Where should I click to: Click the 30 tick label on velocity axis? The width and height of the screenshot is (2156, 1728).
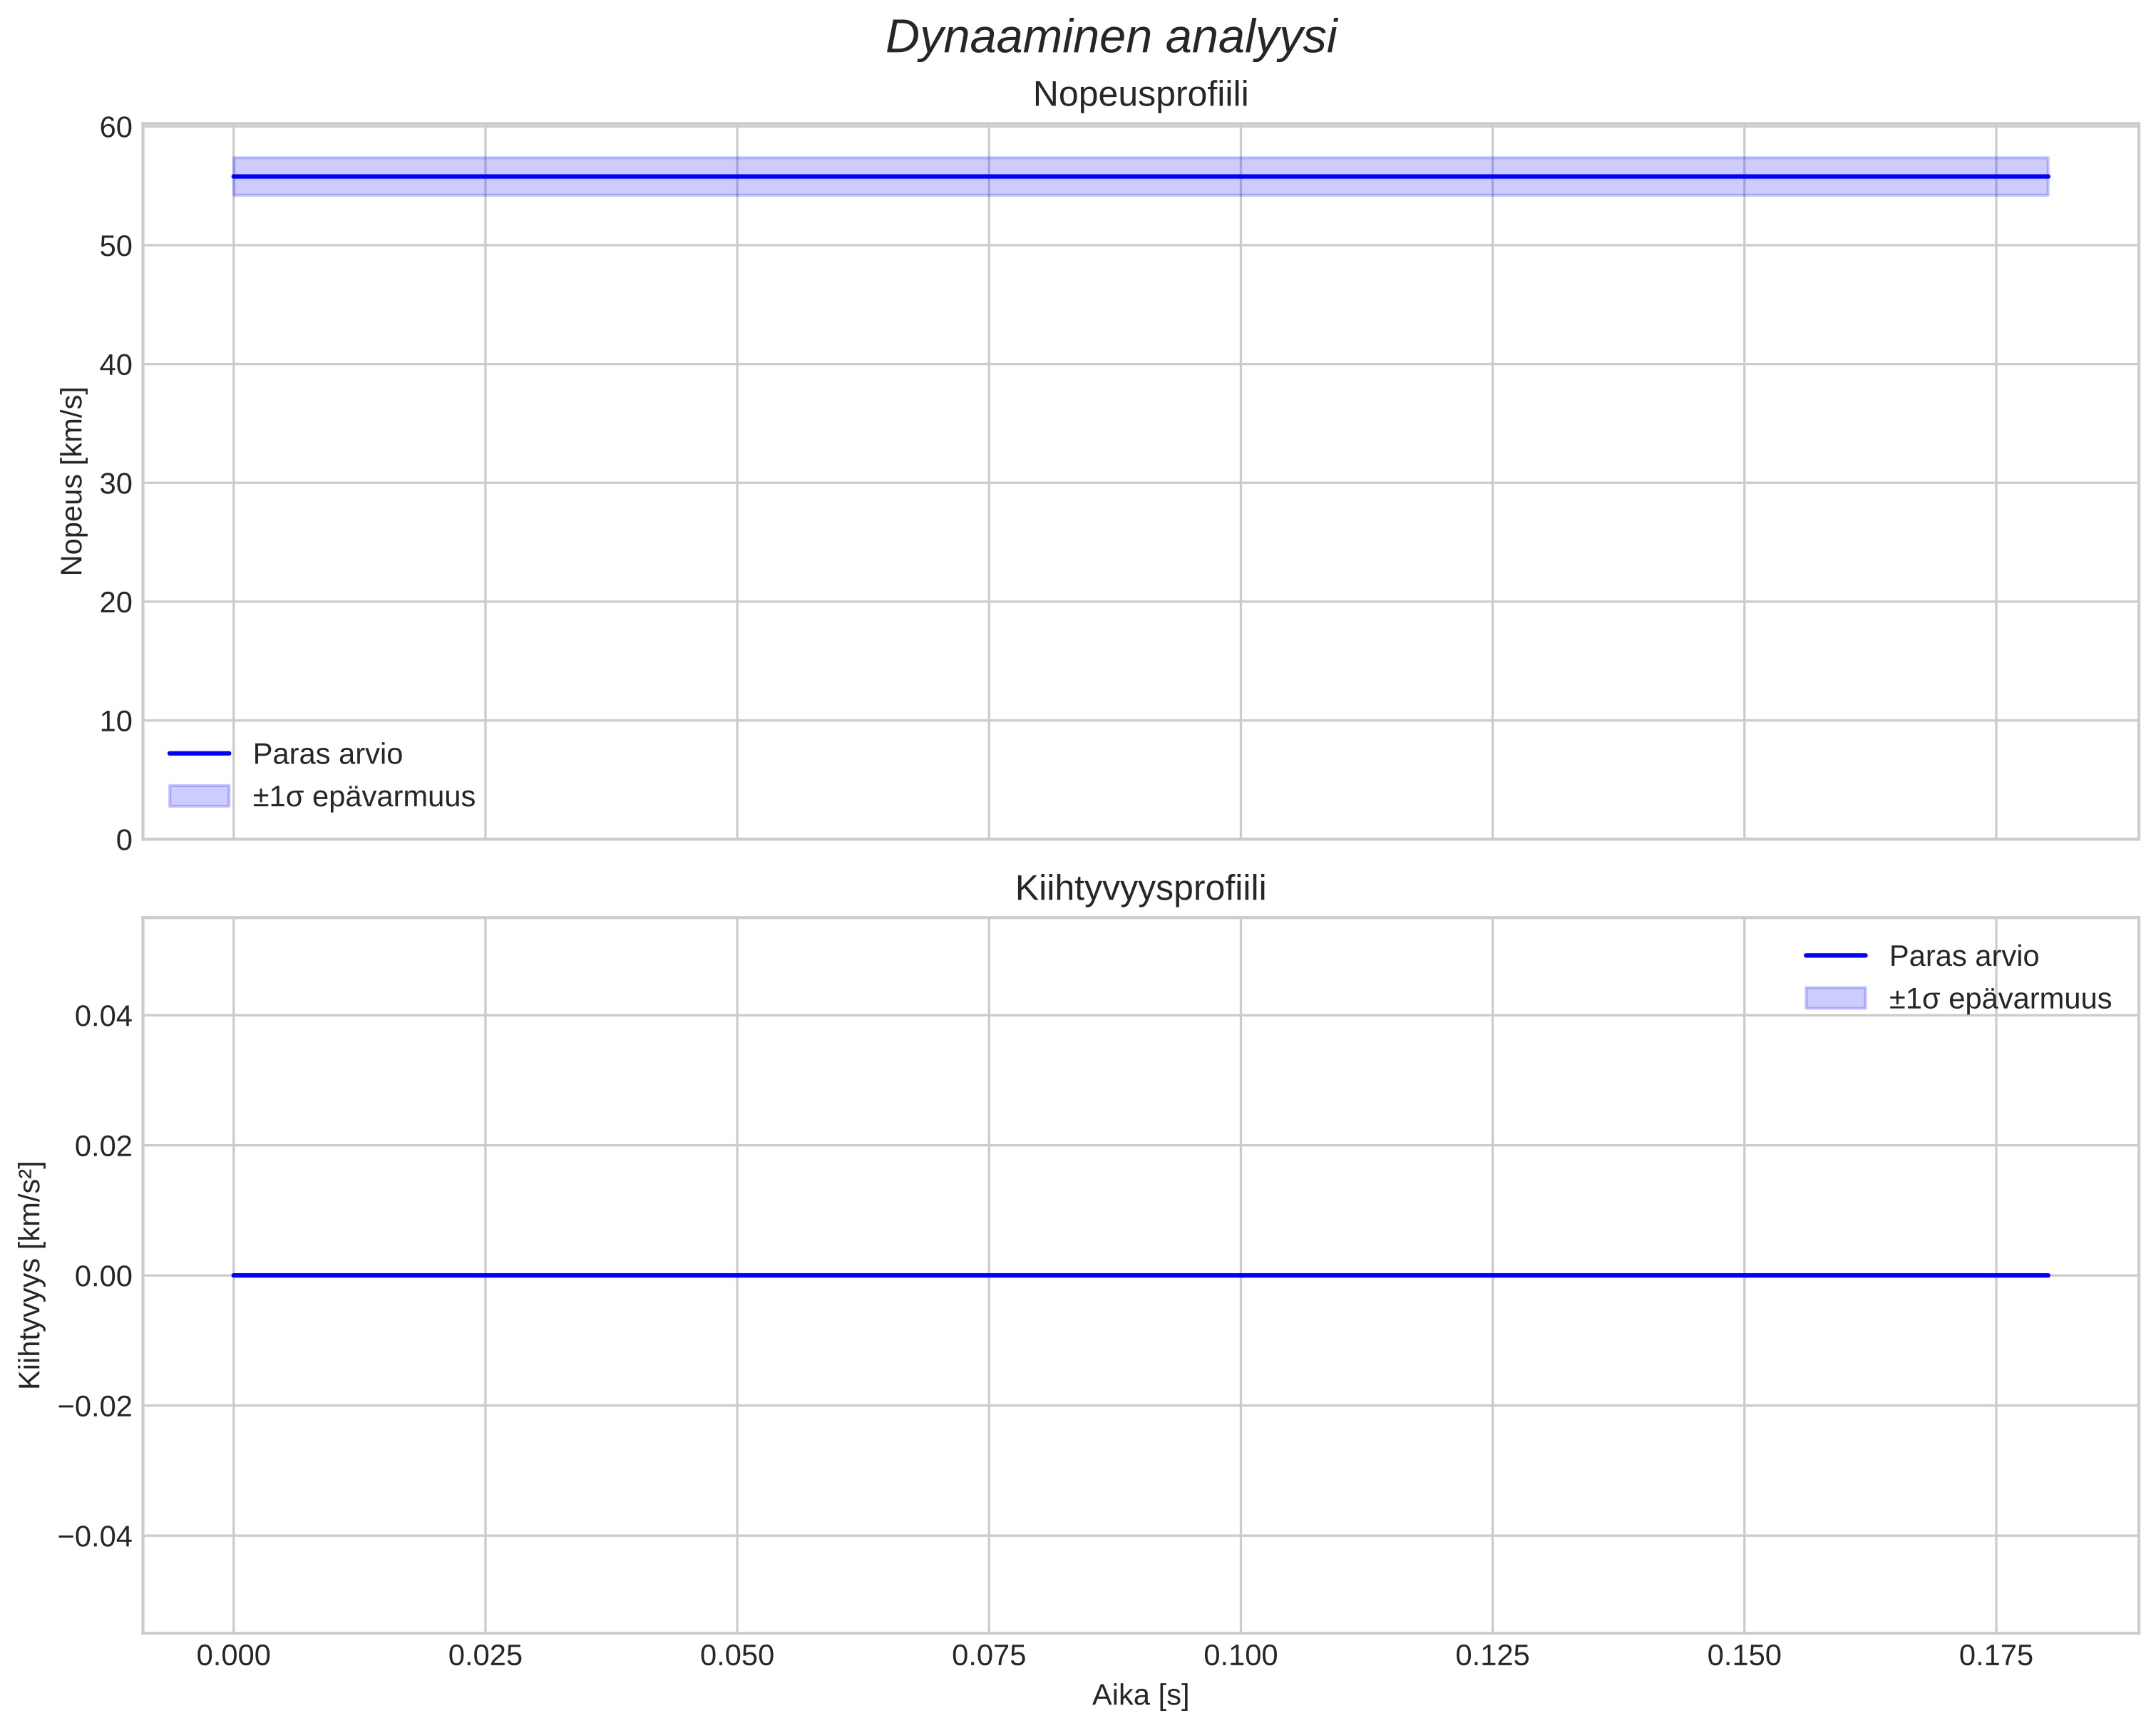(116, 484)
